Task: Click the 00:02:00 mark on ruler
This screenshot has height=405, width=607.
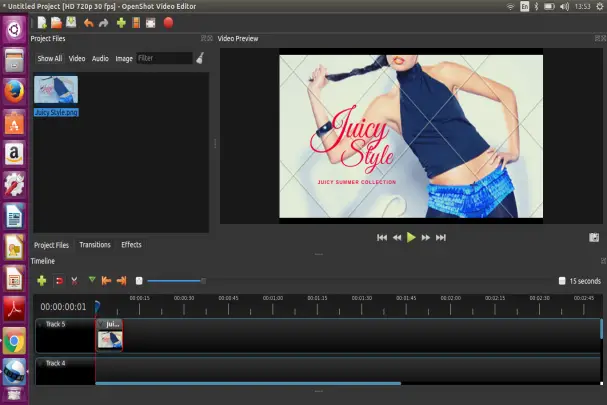Action: tap(450, 298)
